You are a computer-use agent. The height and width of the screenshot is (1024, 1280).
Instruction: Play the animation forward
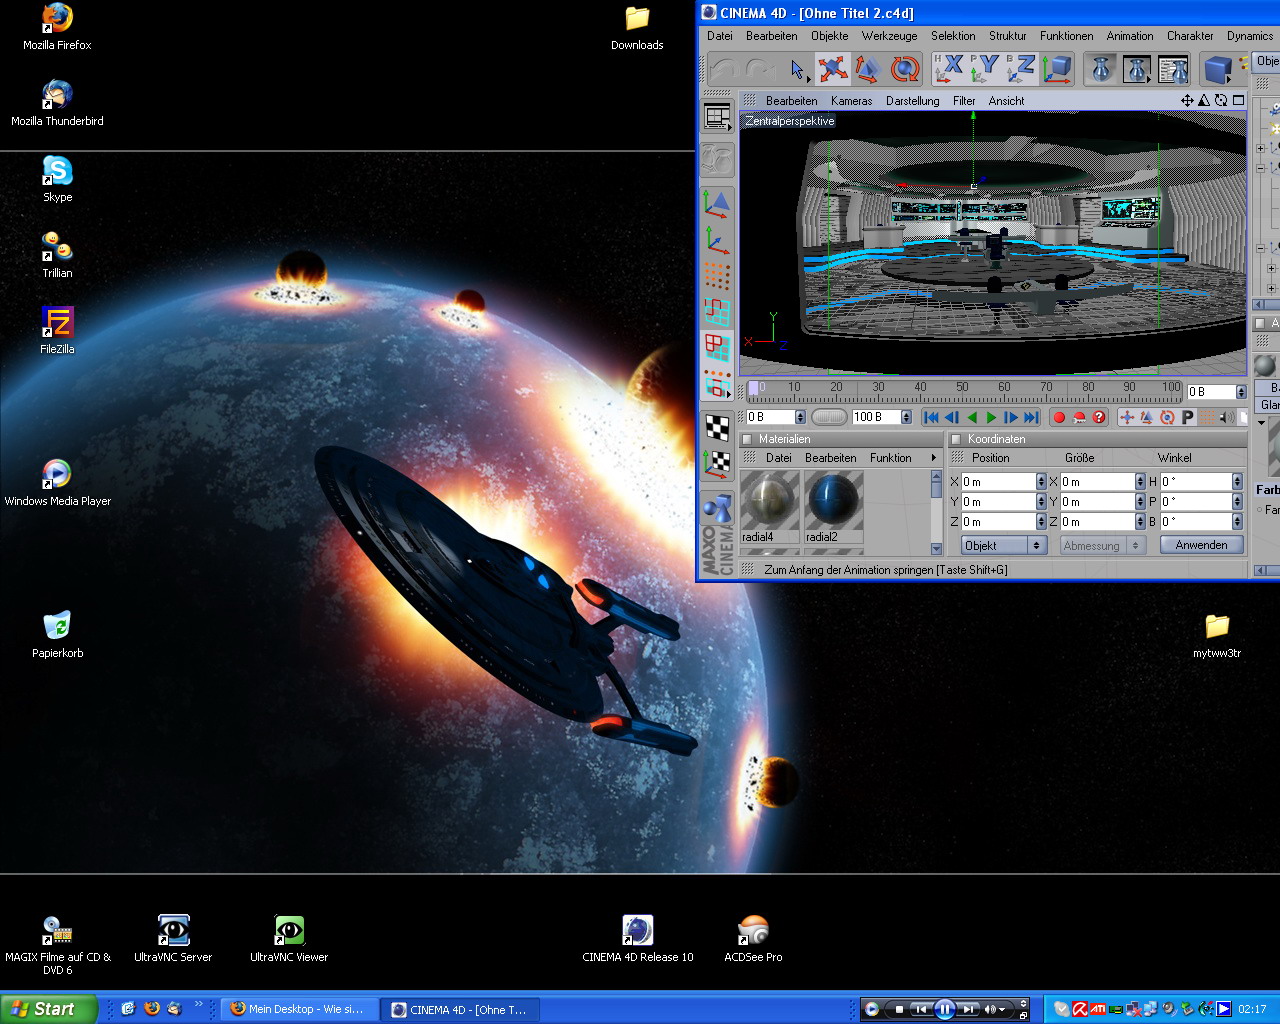click(x=991, y=417)
